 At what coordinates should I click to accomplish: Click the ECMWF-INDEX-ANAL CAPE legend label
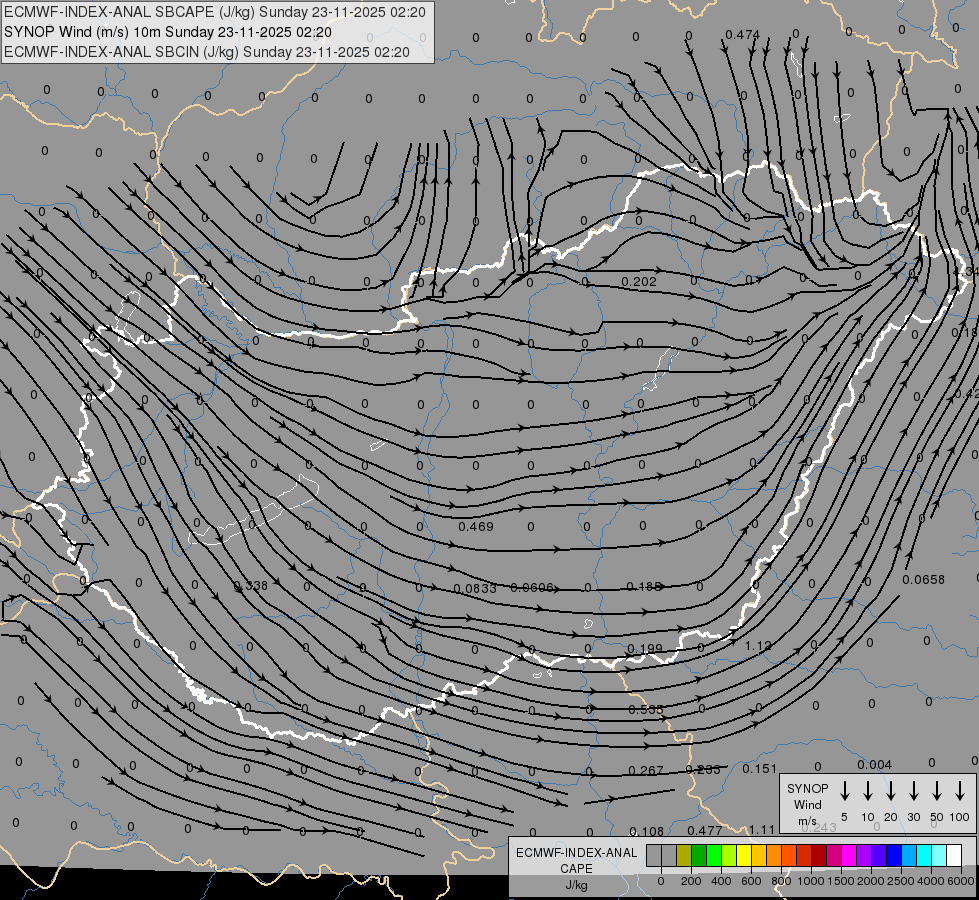point(576,860)
